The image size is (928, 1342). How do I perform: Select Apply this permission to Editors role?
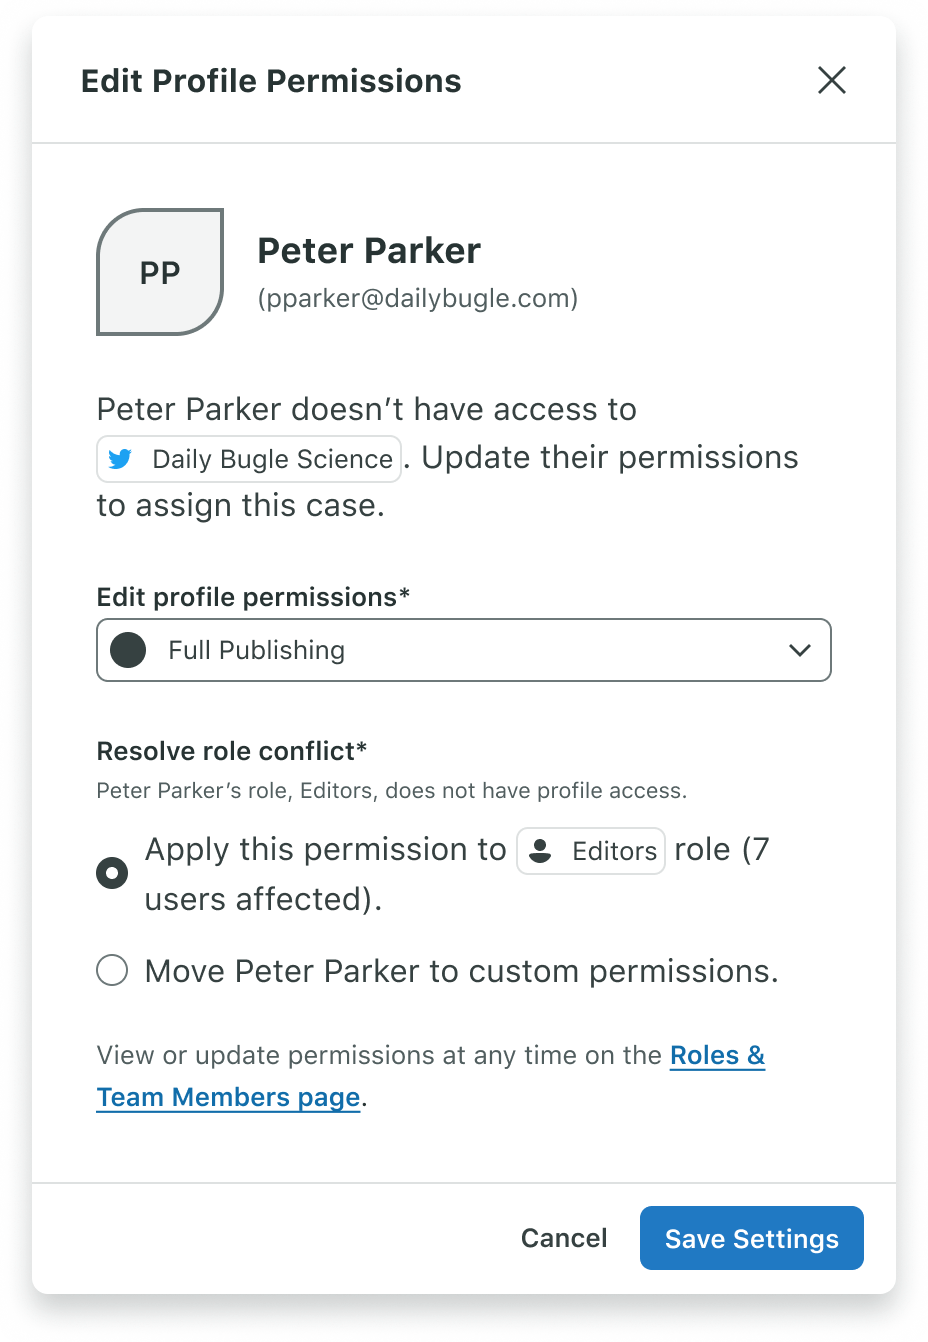[x=112, y=873]
